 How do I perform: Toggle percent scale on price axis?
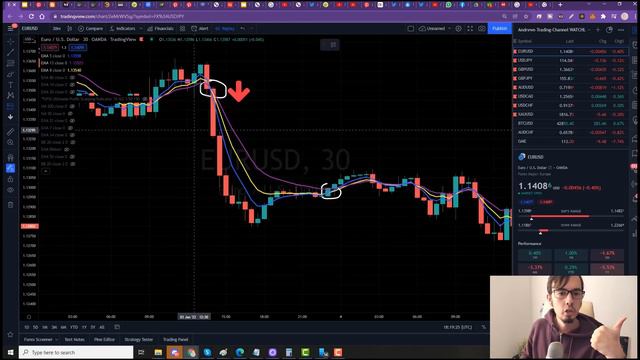tap(484, 327)
